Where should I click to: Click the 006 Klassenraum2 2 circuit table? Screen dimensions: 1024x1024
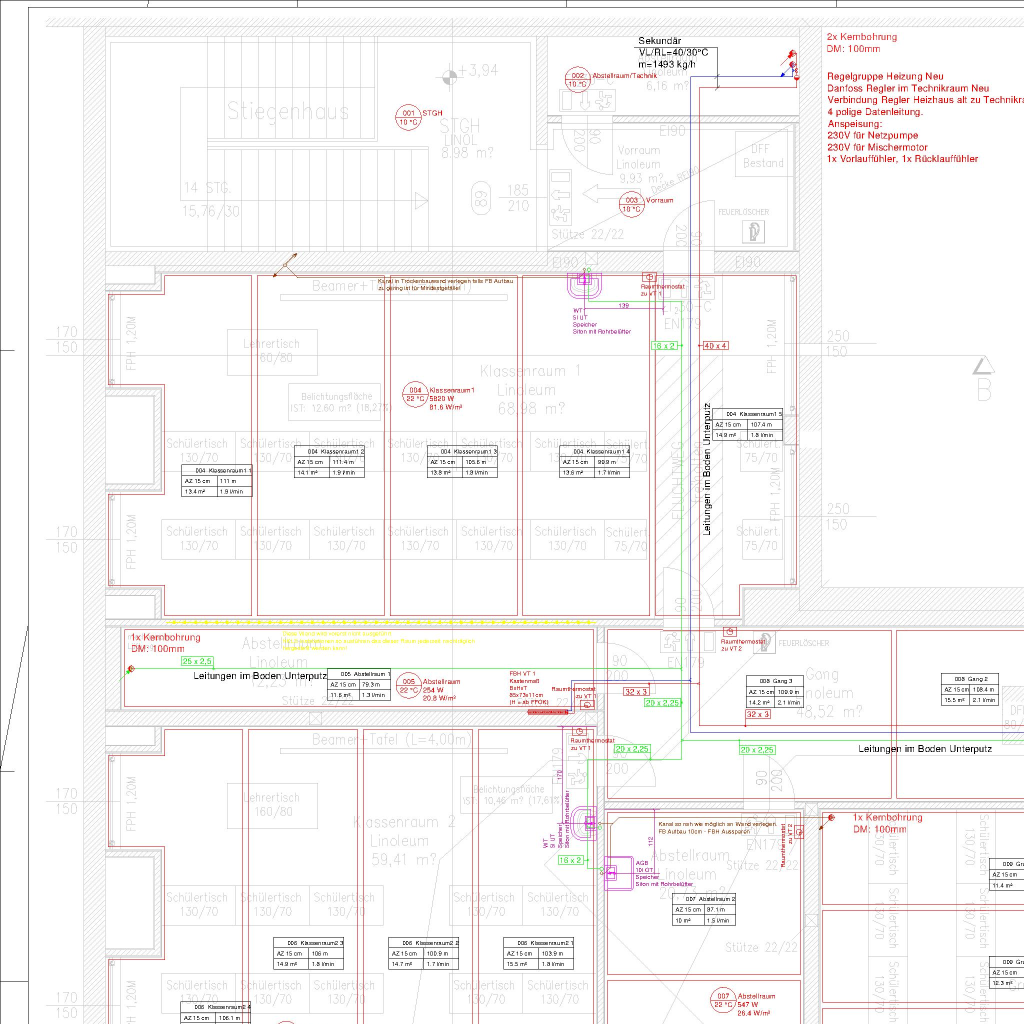(424, 953)
